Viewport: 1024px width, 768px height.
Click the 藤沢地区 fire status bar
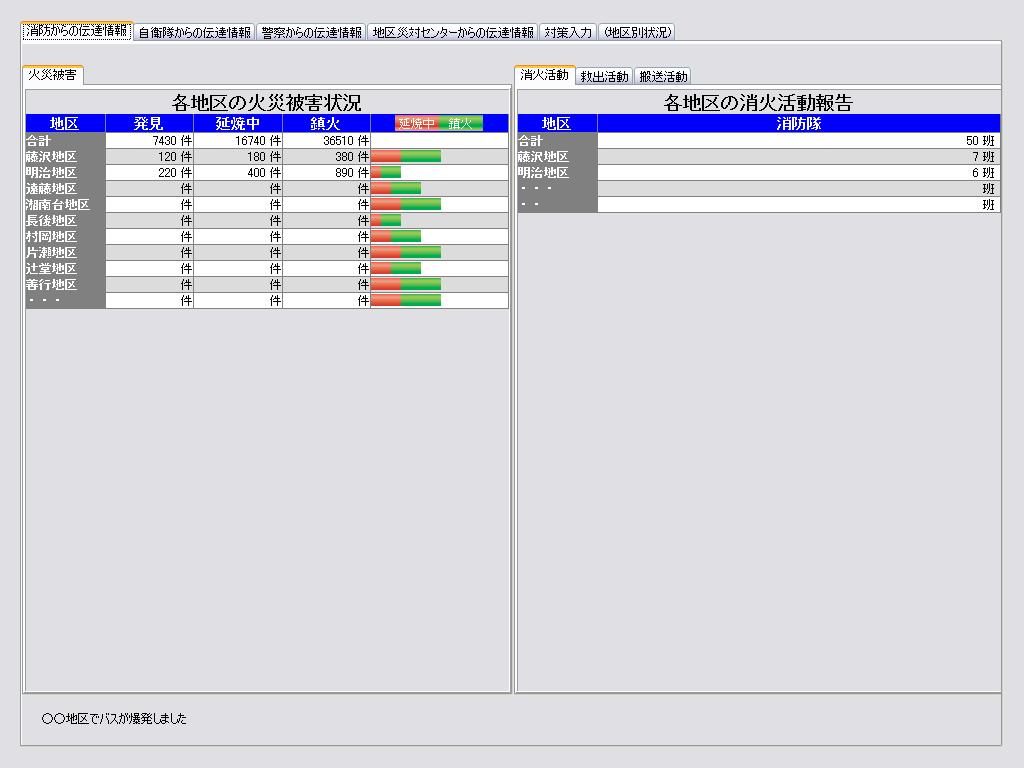tap(406, 157)
